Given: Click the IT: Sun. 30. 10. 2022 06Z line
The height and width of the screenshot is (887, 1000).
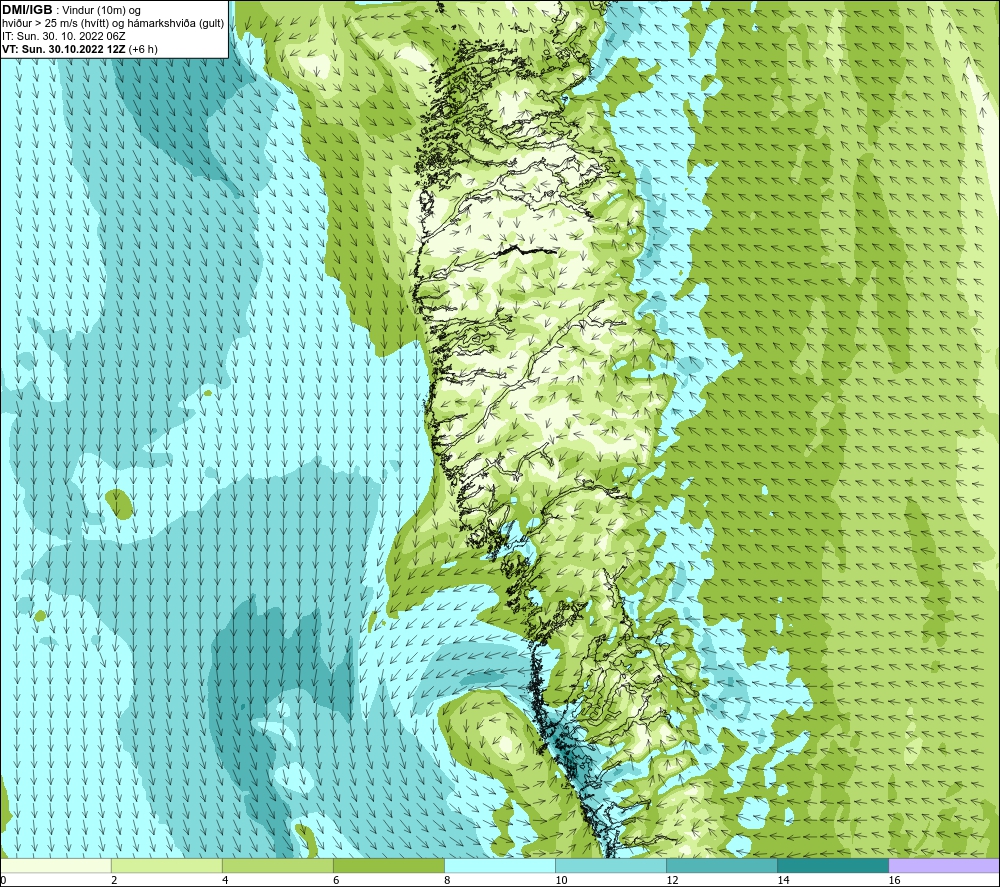Looking at the screenshot, I should point(64,36).
